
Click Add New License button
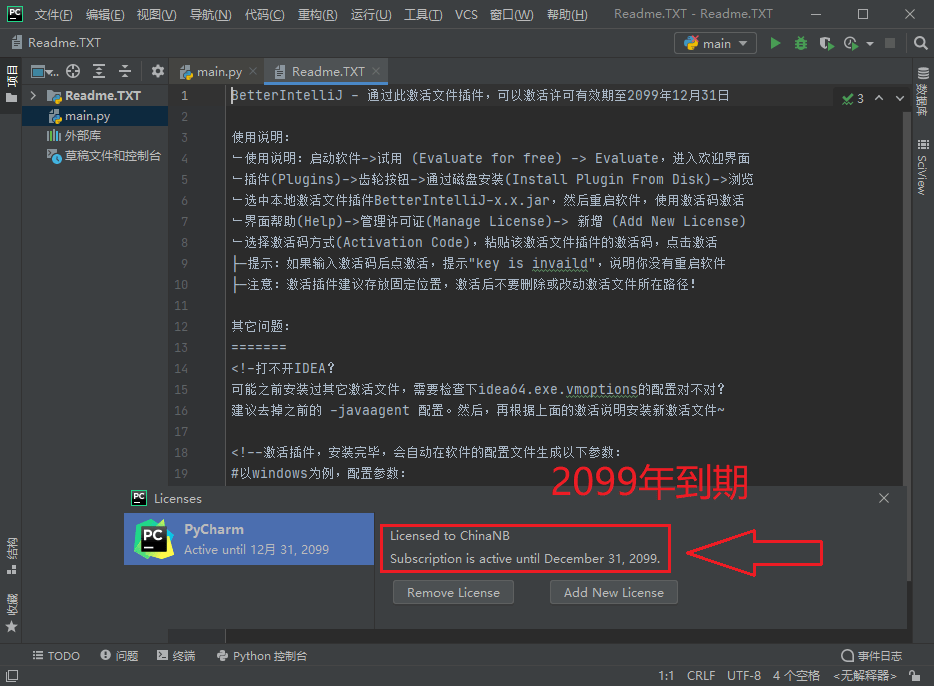tap(614, 593)
